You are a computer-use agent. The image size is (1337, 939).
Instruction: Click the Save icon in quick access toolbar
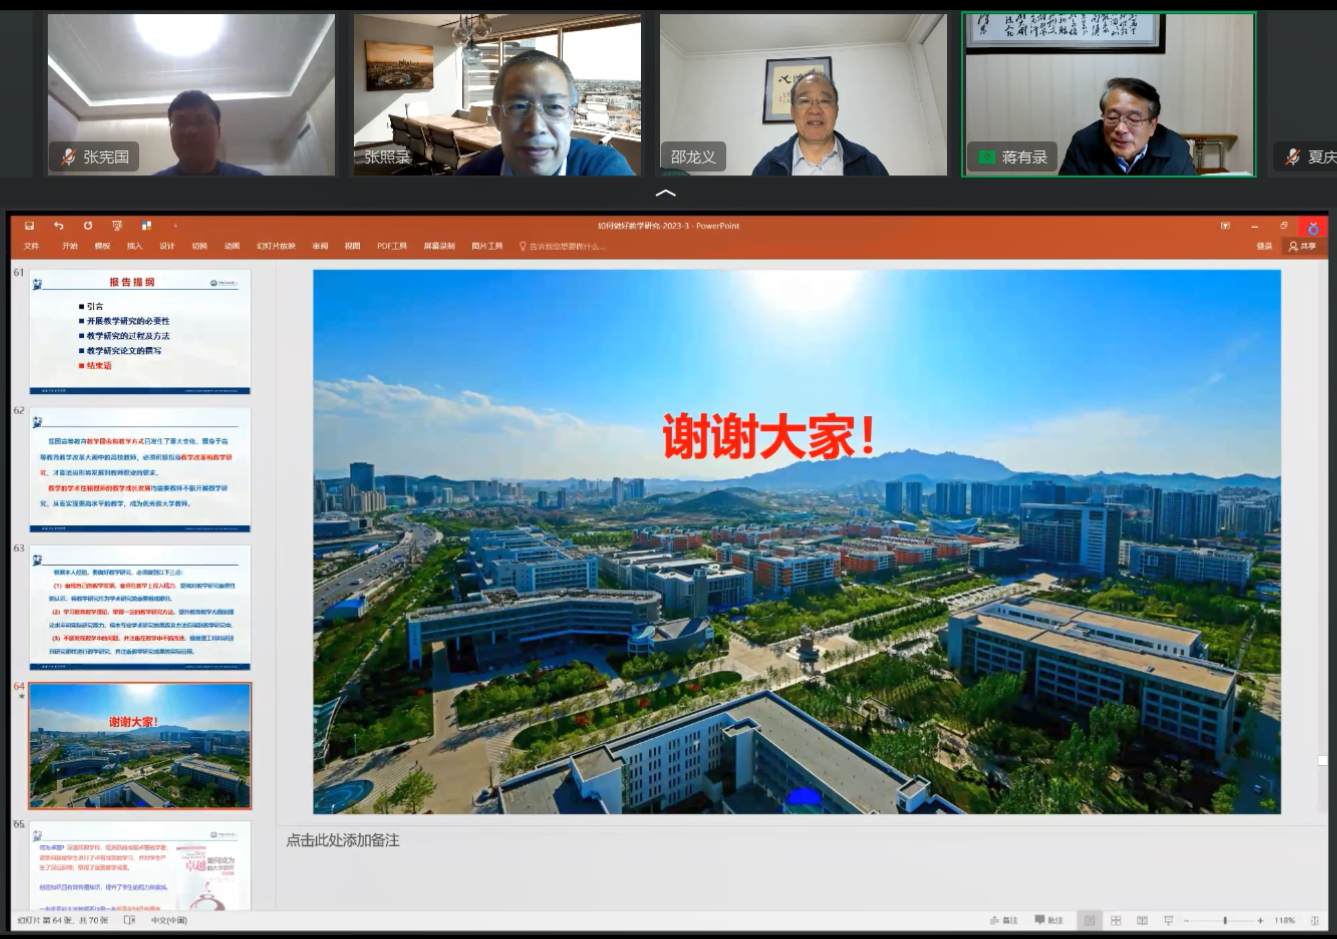[x=29, y=226]
